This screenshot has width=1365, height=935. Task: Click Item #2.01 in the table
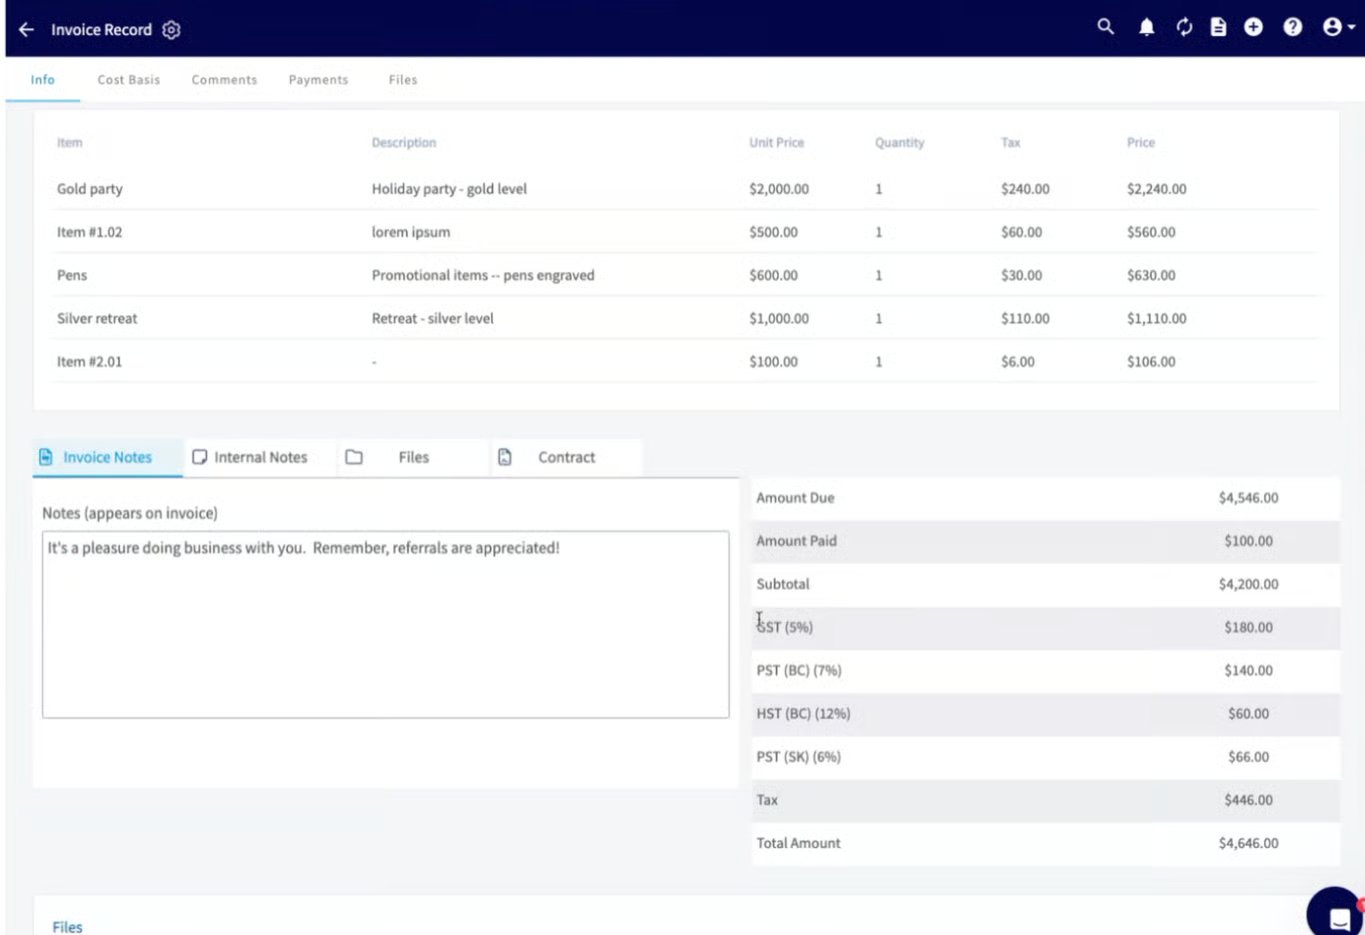(x=89, y=361)
